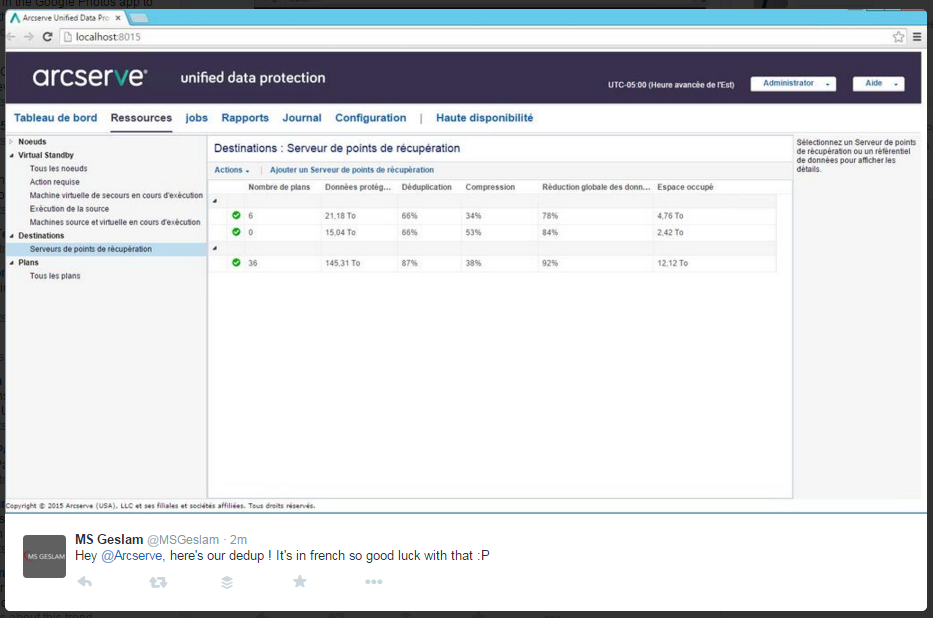Click the MS Geslam name link
933x618 pixels.
point(109,539)
